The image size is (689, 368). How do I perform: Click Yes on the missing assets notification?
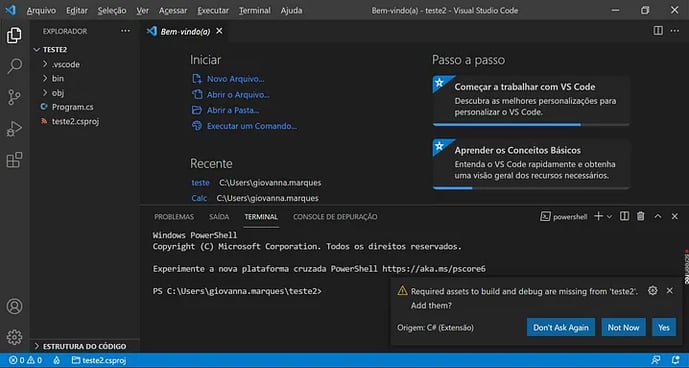[664, 327]
